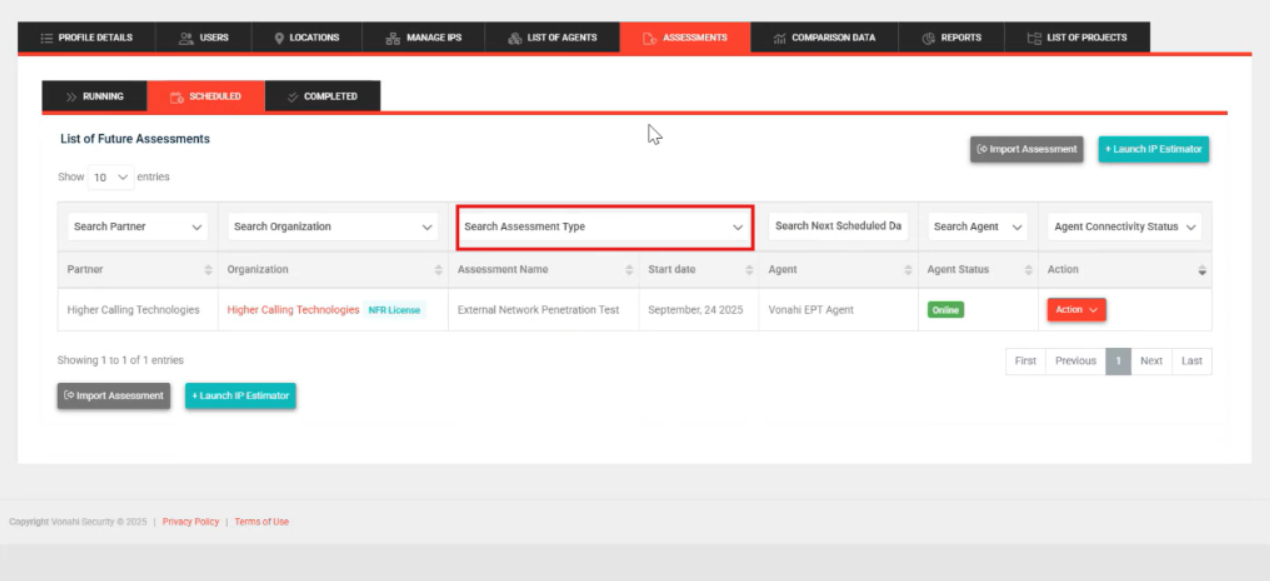Click the Profile Details list icon
This screenshot has width=1270, height=581.
pyautogui.click(x=46, y=38)
